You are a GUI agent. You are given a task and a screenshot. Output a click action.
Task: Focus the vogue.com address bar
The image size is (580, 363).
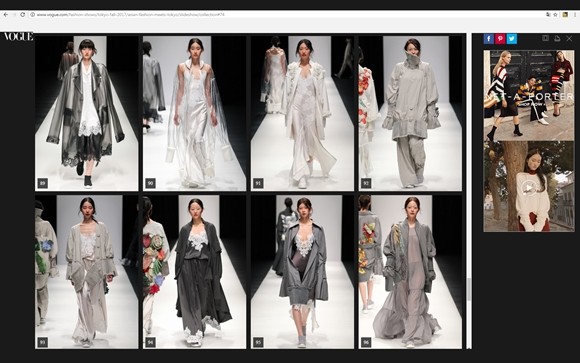point(289,14)
